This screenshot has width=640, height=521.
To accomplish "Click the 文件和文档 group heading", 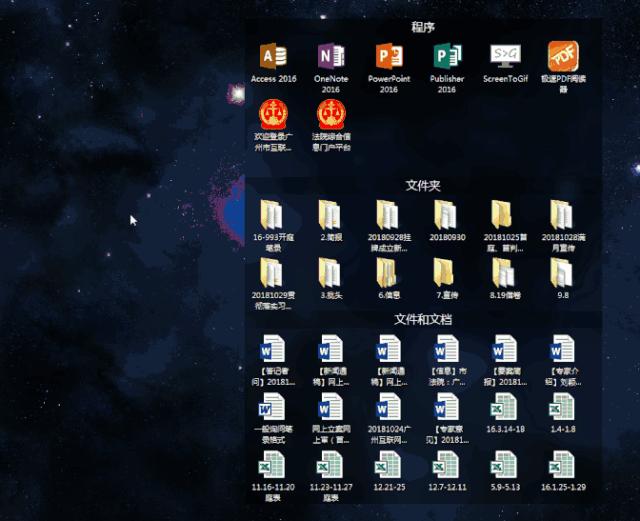I will tap(423, 319).
